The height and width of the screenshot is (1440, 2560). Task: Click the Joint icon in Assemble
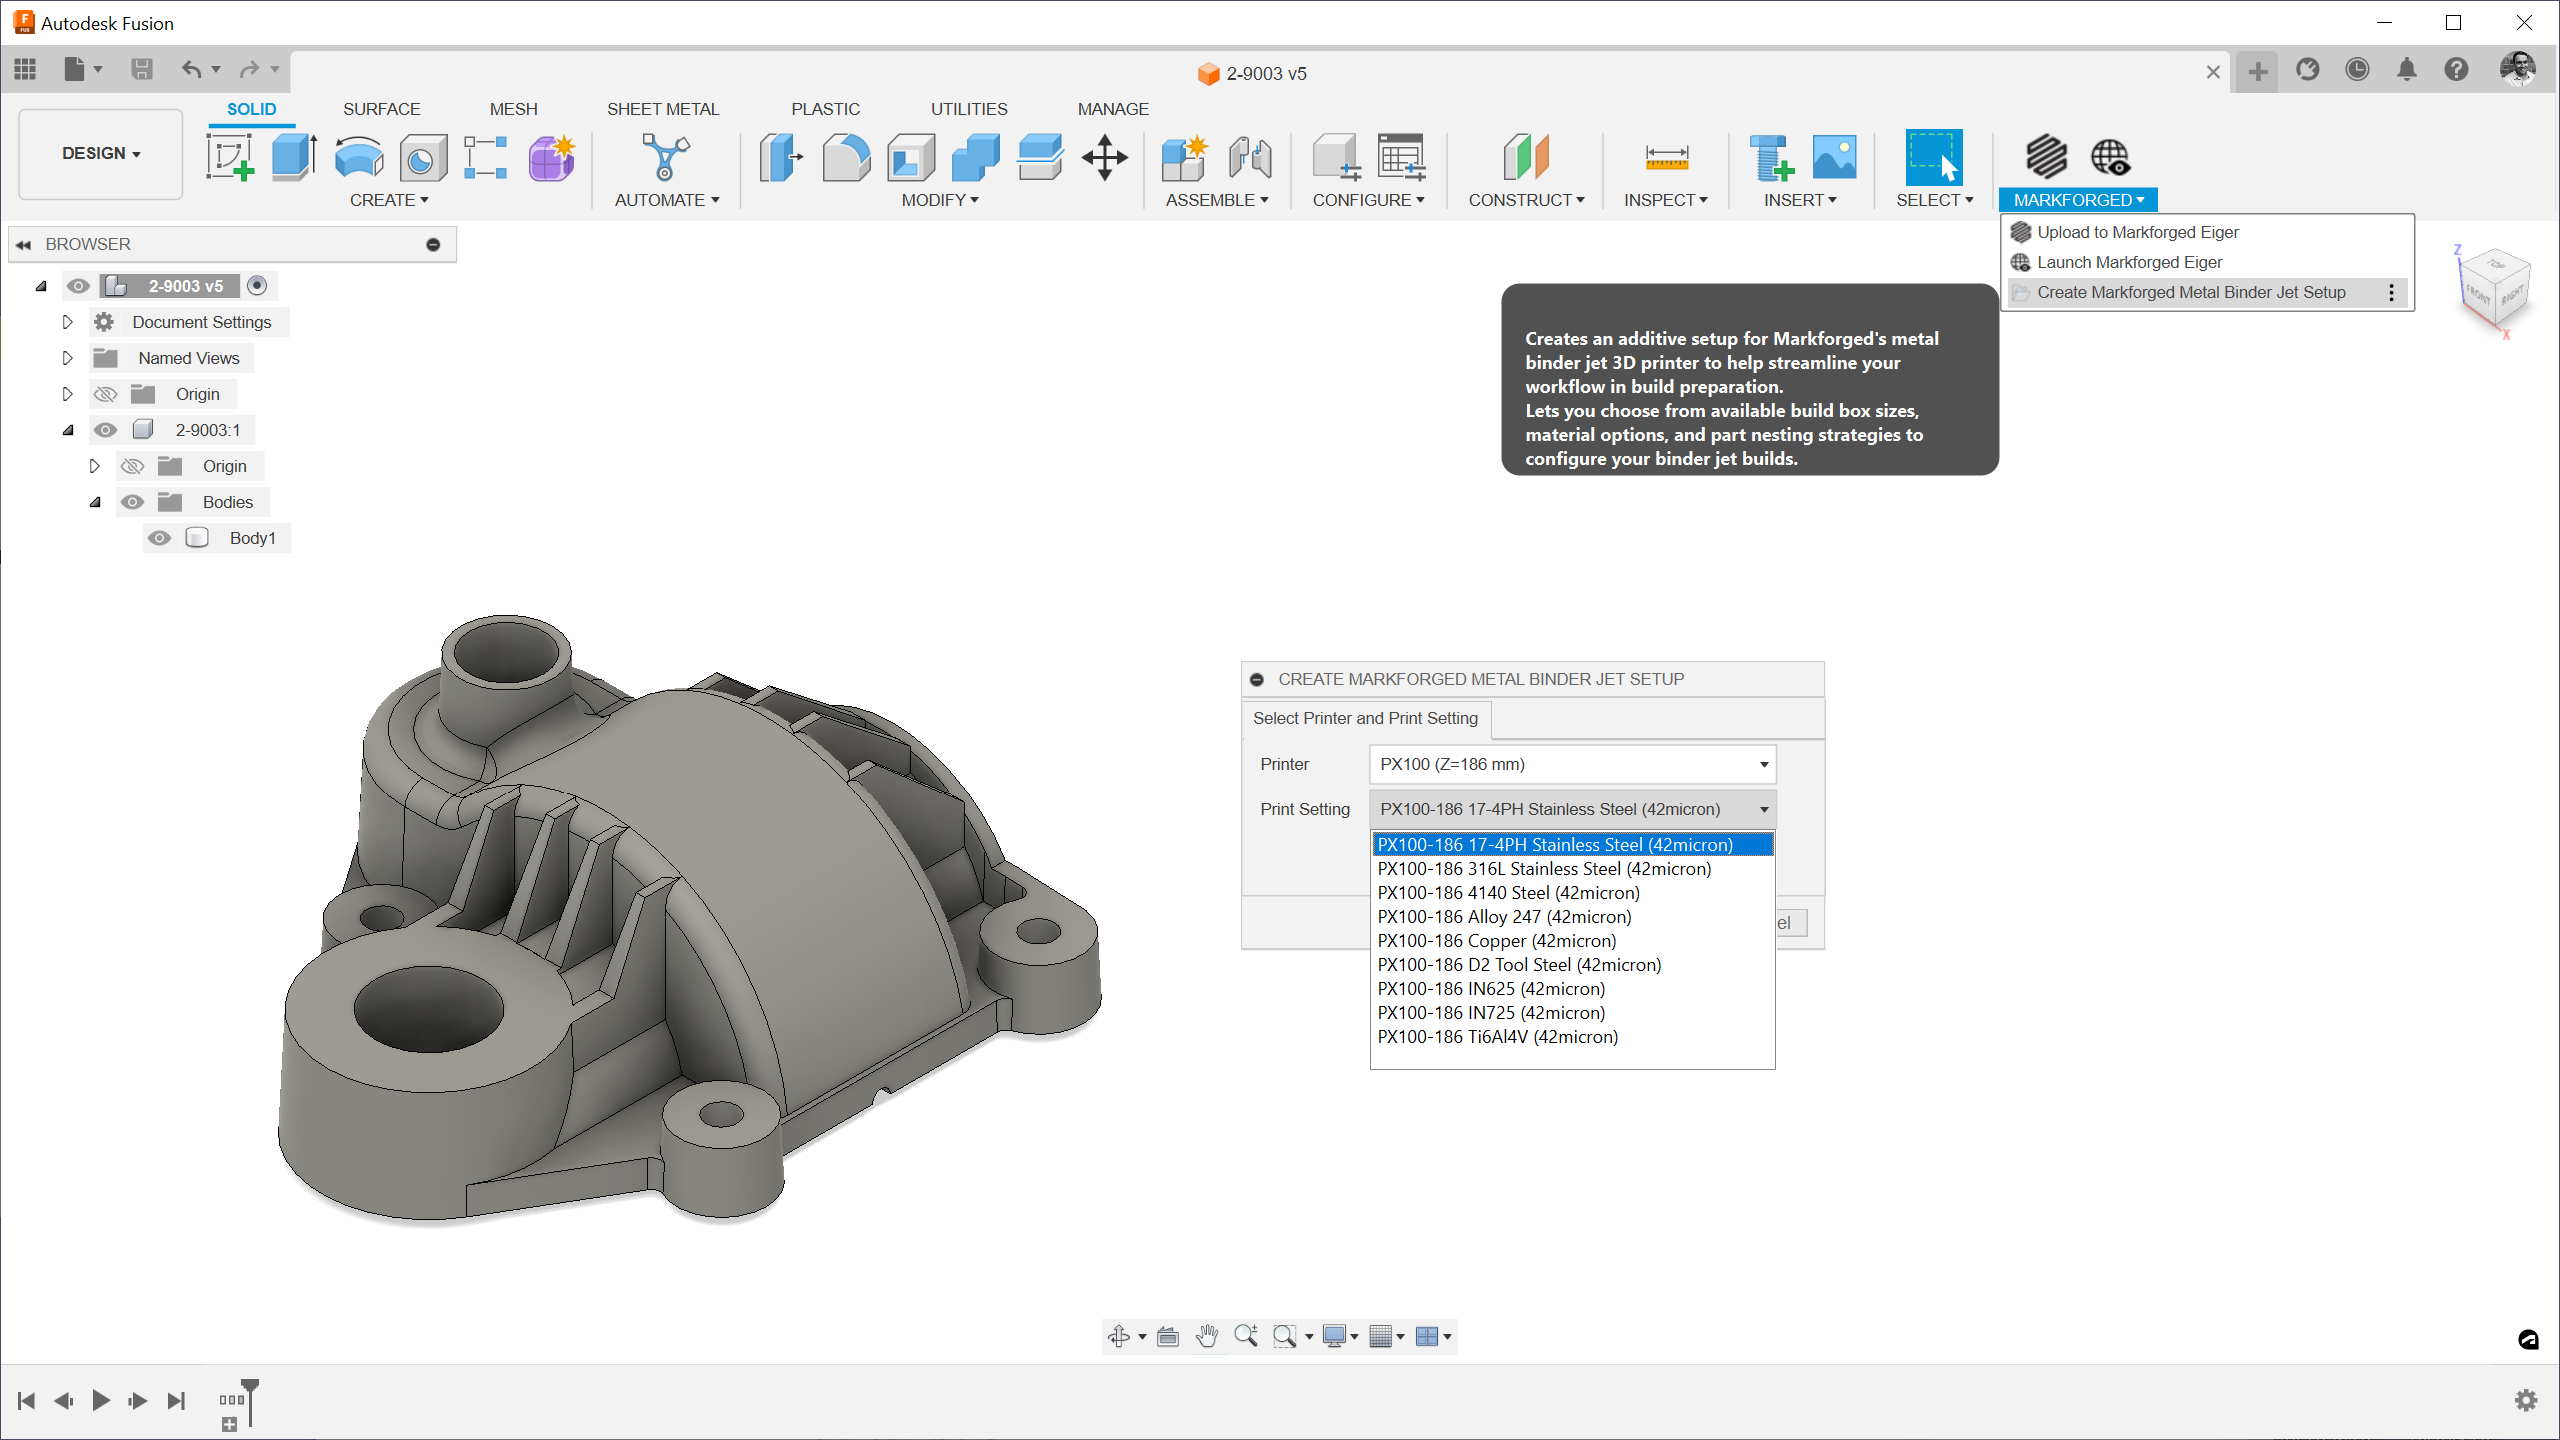coord(1250,158)
